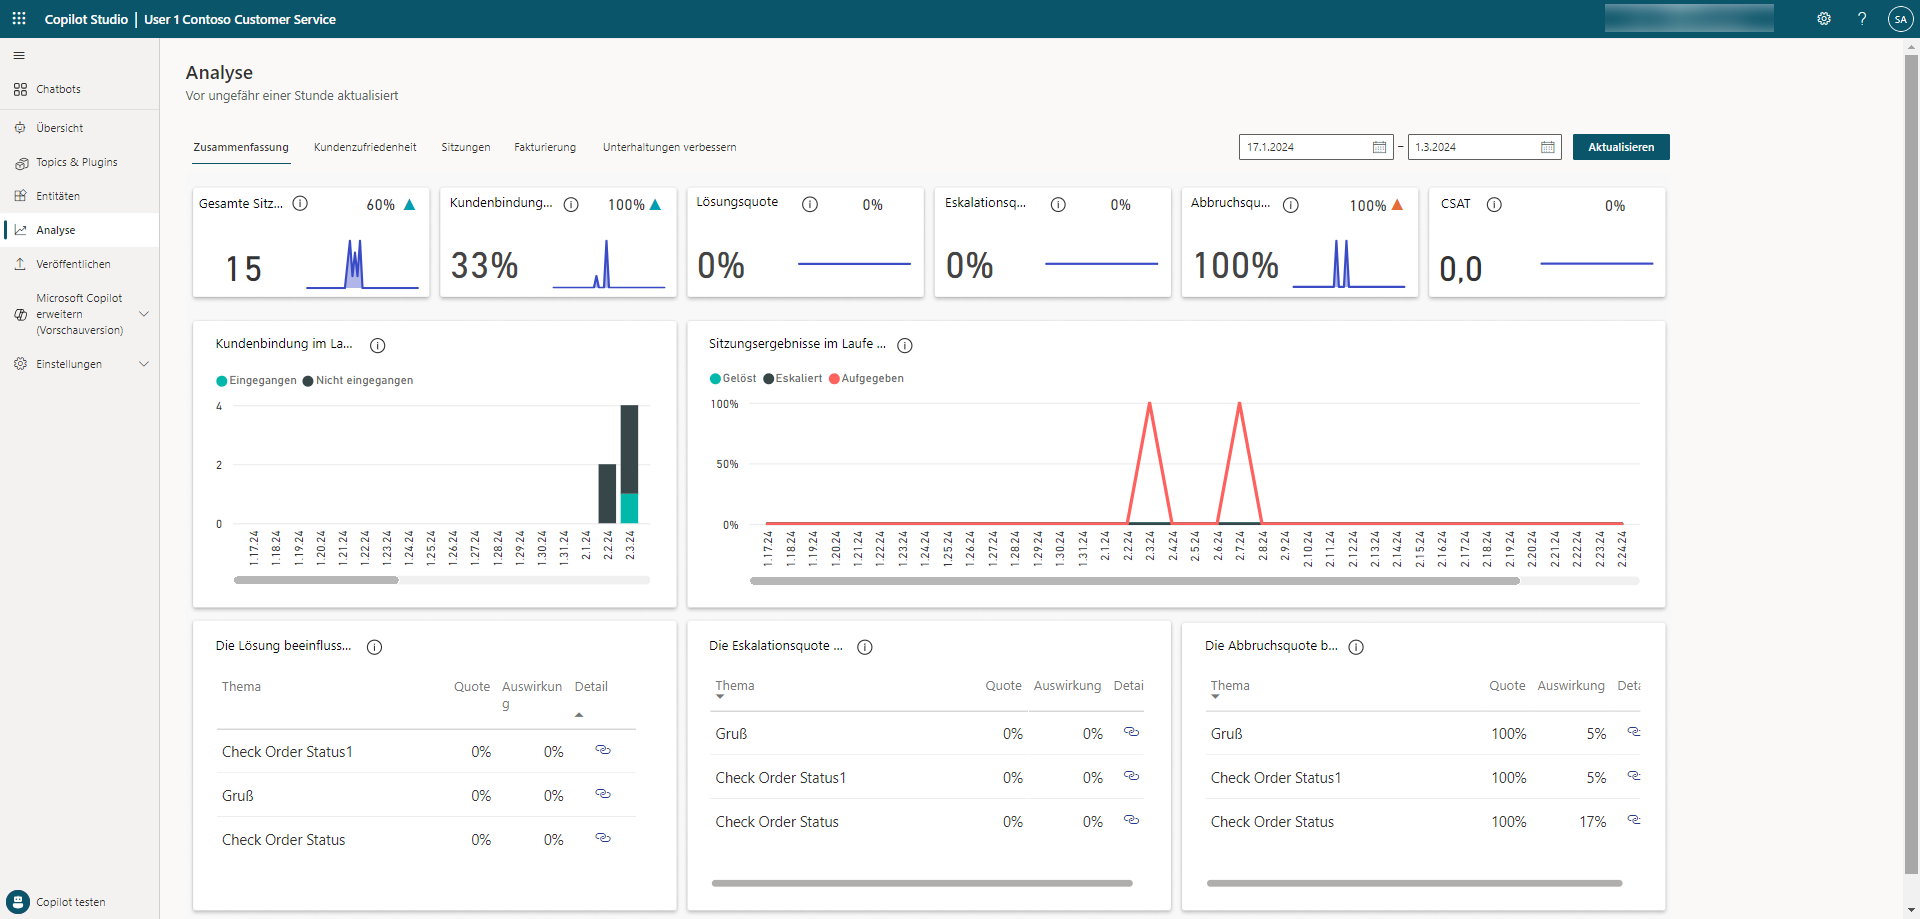Show info for Kundenbindung card

pyautogui.click(x=571, y=204)
